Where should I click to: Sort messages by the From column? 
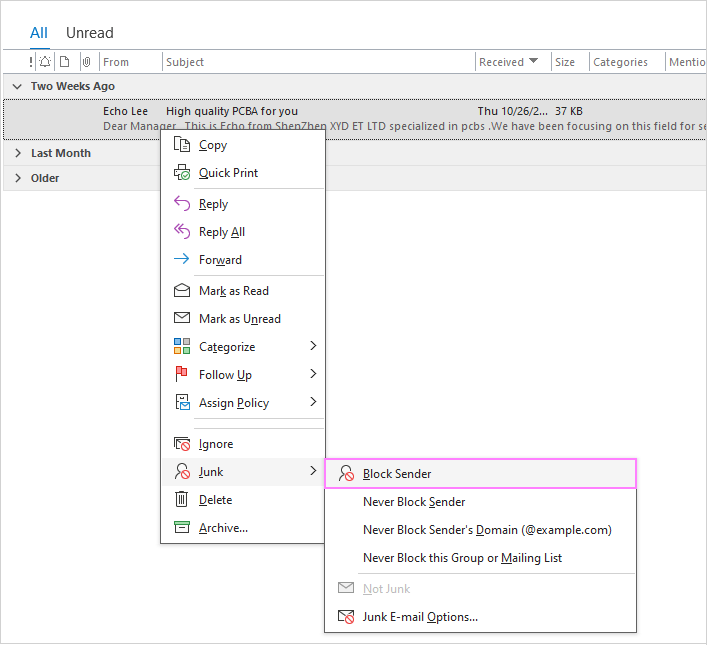[116, 62]
